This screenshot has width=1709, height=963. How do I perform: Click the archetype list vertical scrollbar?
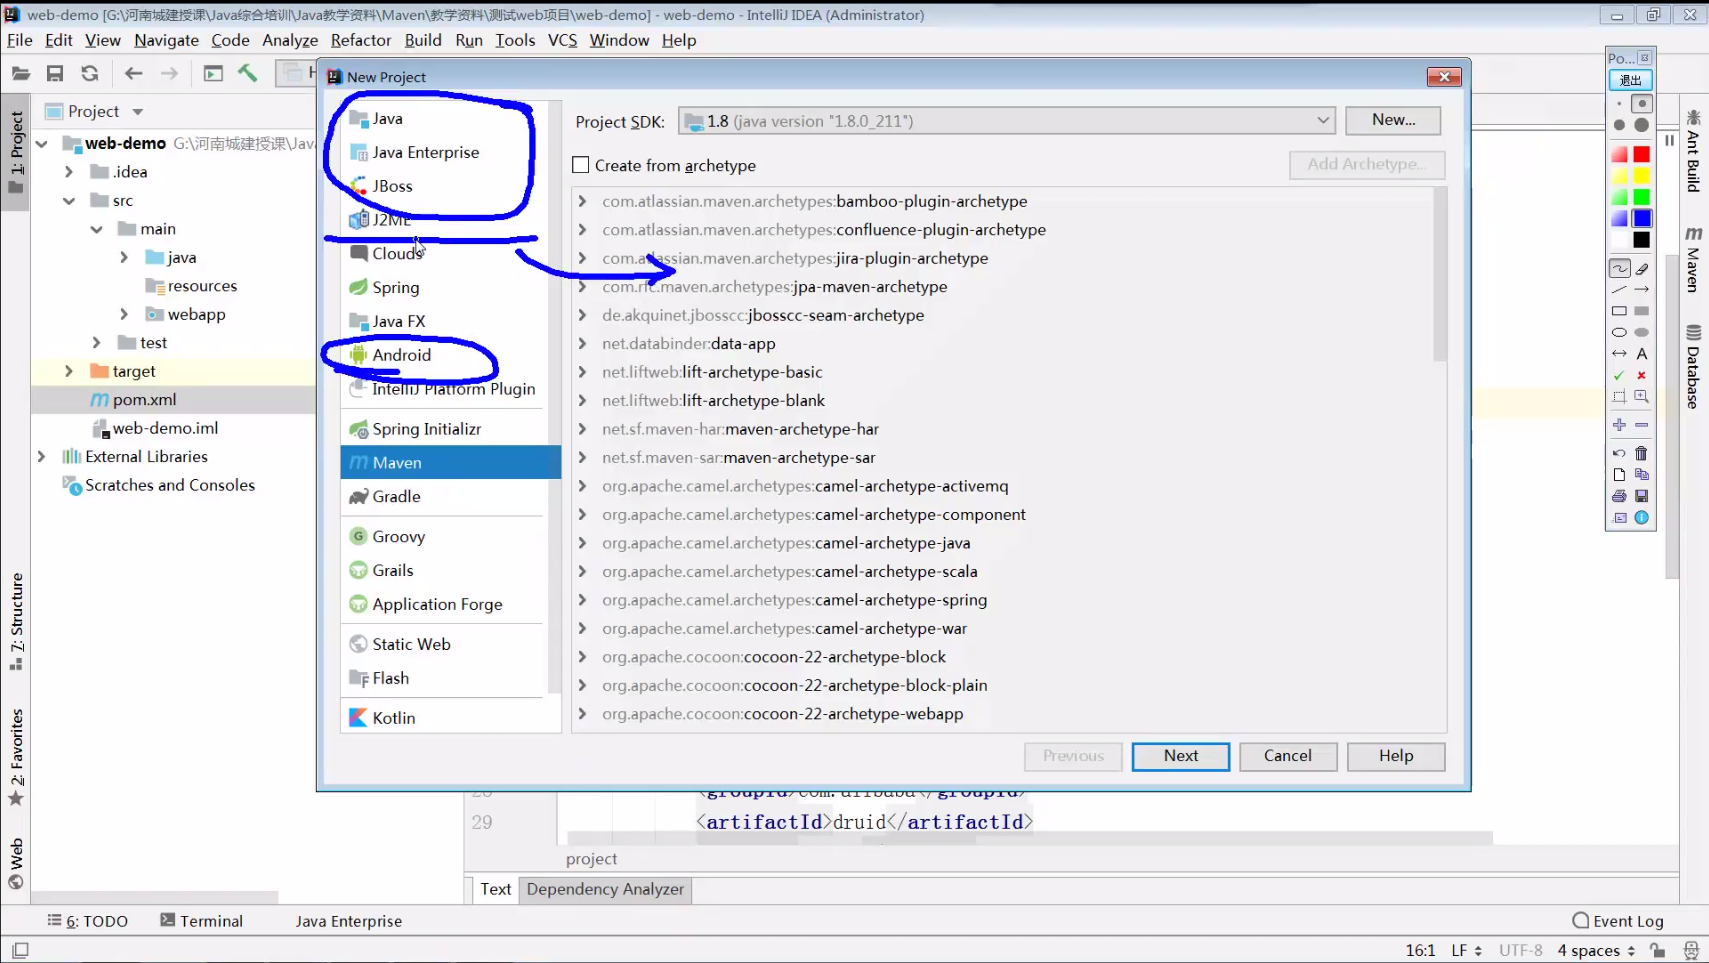pyautogui.click(x=1440, y=275)
